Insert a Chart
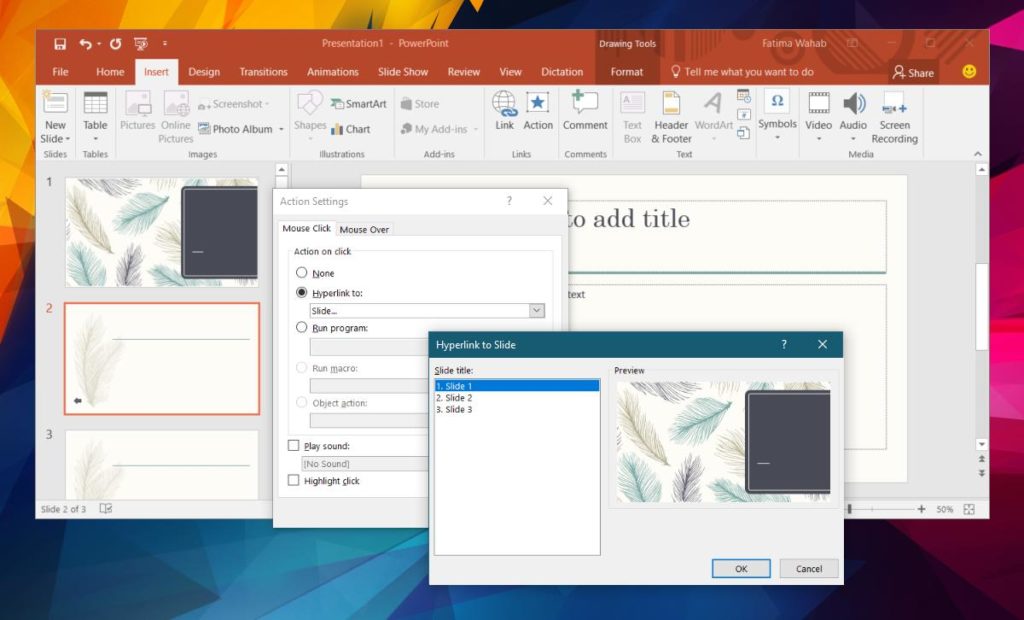 pos(352,128)
